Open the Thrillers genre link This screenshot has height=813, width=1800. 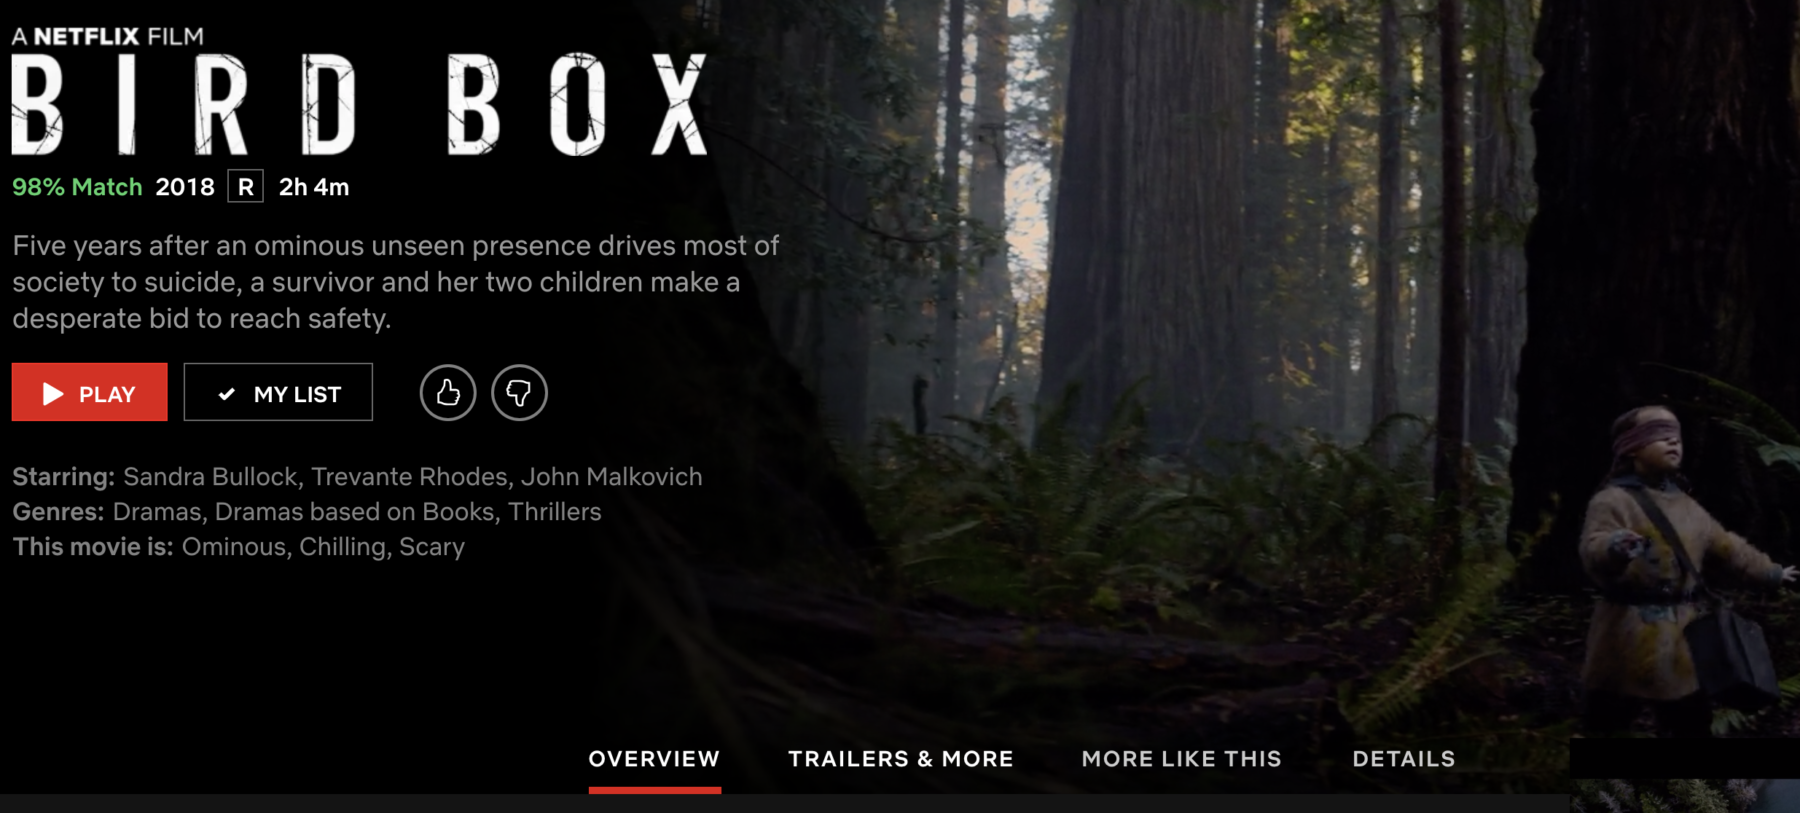coord(554,512)
